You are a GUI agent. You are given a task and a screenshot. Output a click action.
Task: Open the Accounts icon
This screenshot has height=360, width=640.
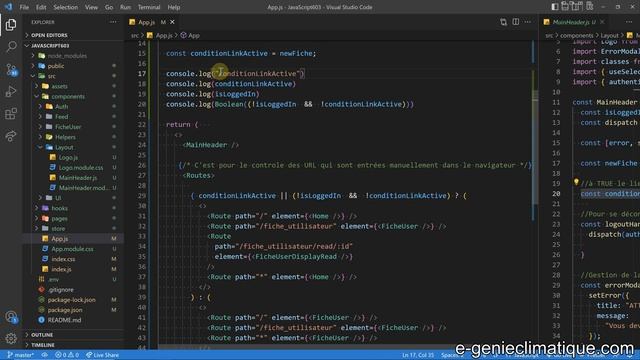point(11,317)
